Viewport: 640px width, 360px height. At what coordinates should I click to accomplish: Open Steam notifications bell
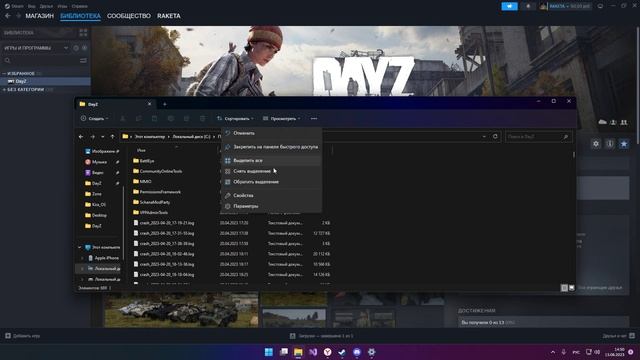coord(528,6)
